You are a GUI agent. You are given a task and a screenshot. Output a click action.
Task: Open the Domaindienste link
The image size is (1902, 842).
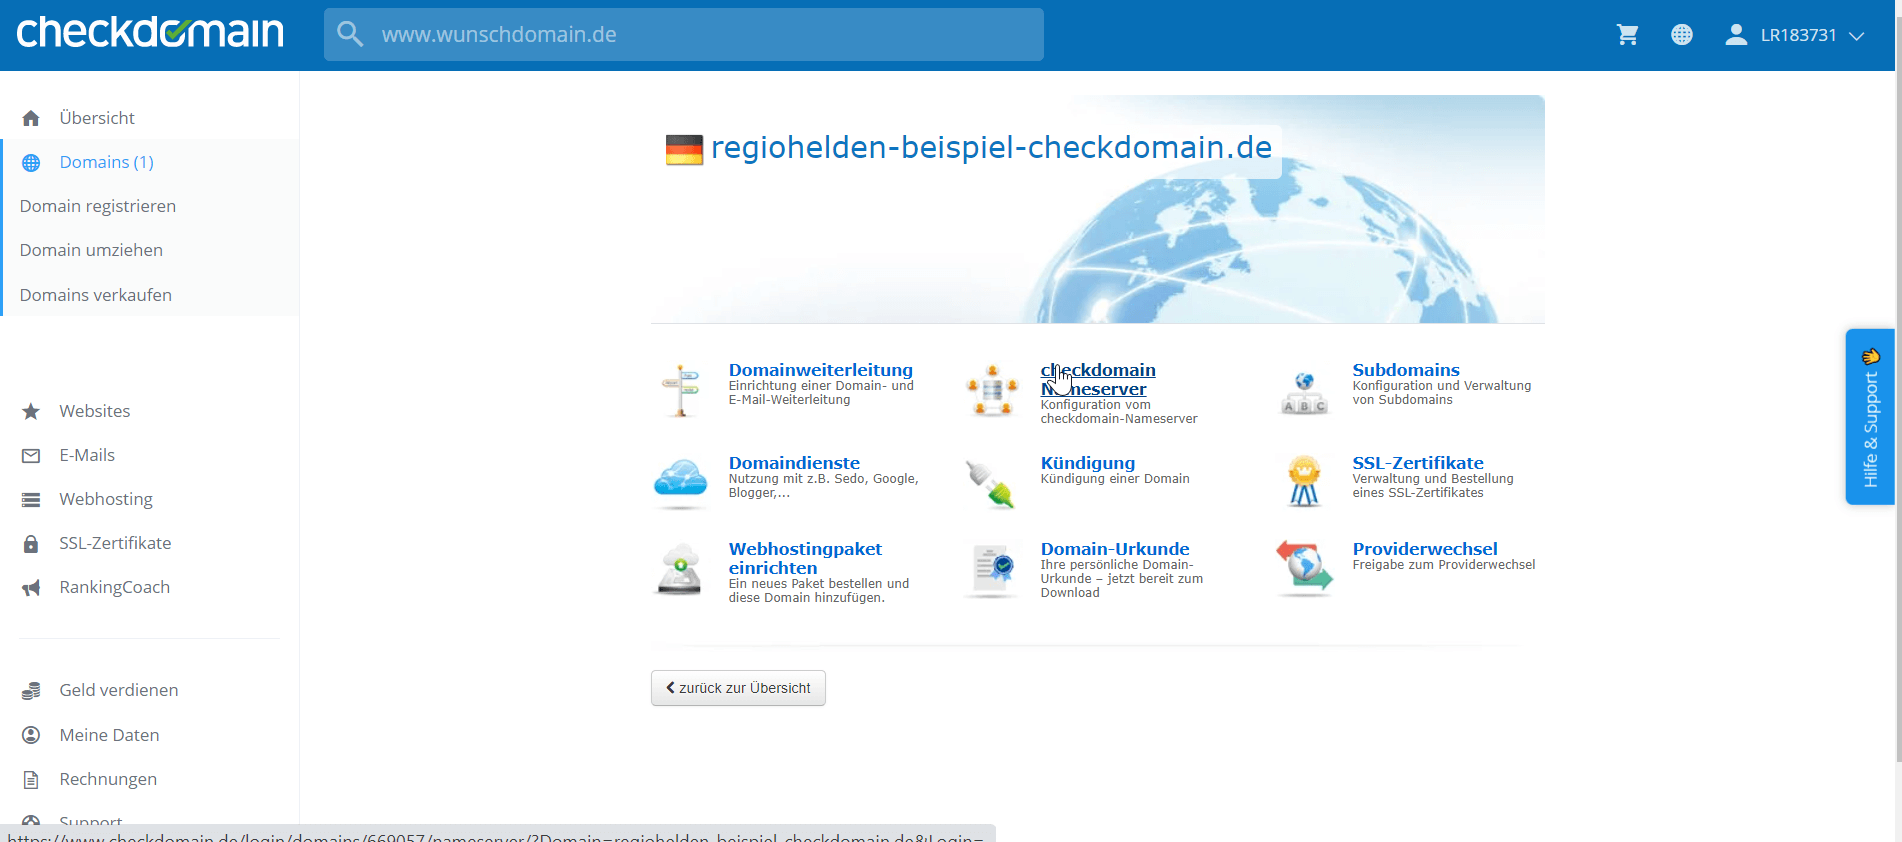coord(794,463)
